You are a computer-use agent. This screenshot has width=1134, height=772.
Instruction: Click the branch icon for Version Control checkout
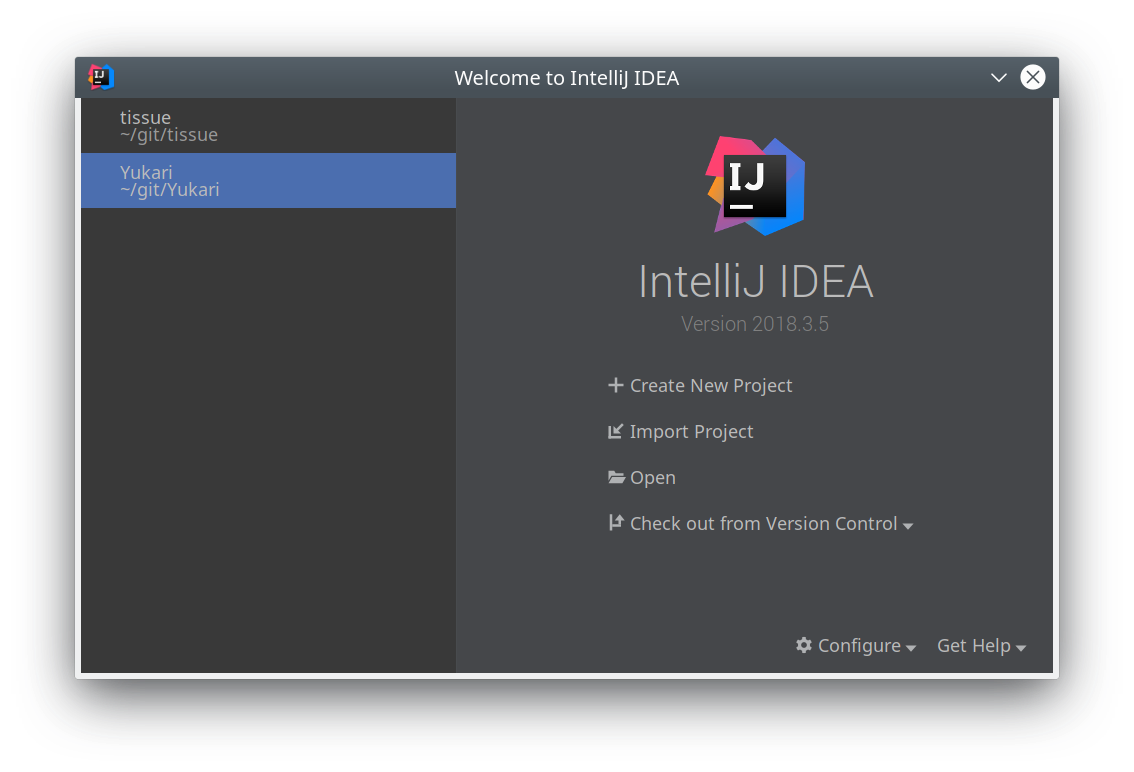coord(616,523)
